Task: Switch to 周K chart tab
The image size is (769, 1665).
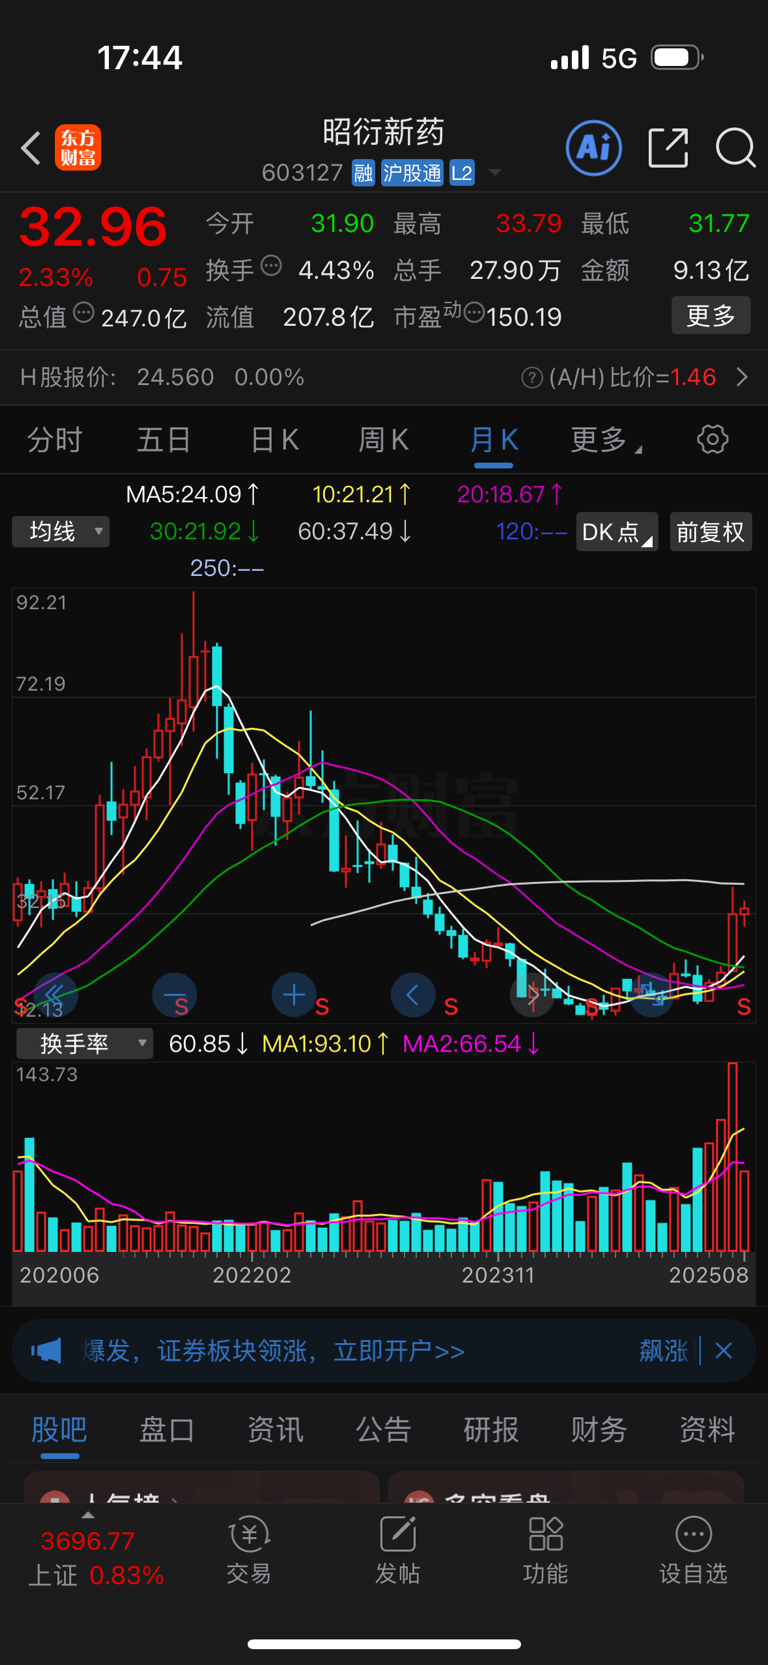Action: point(383,439)
